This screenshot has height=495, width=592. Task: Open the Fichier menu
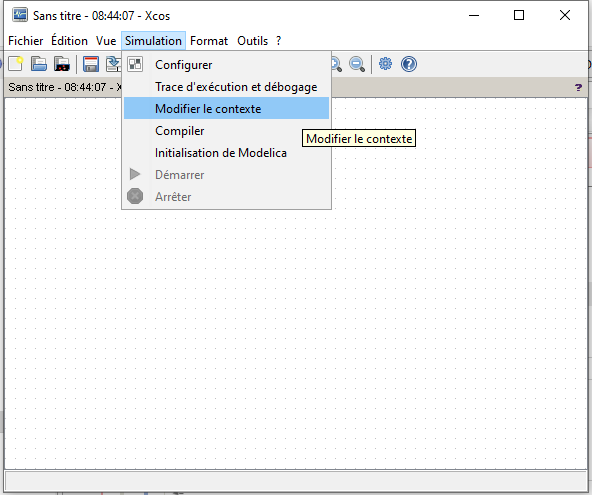coord(26,41)
